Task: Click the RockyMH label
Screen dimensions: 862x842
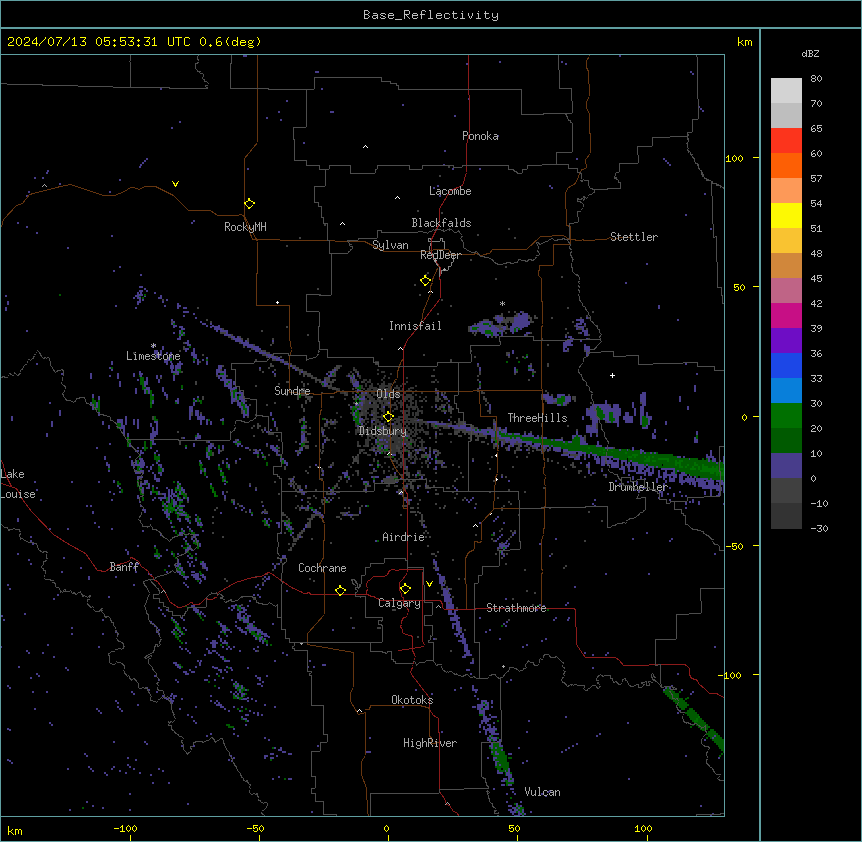Action: click(x=245, y=227)
